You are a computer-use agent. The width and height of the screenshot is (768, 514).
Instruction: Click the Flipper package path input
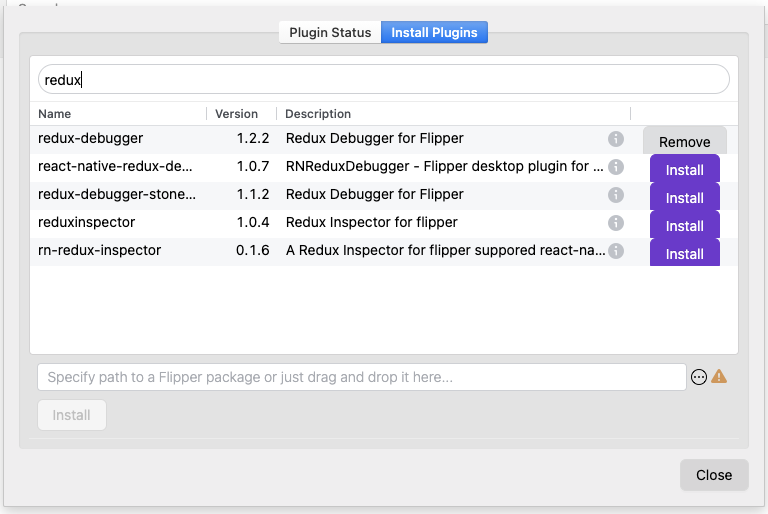coord(361,377)
